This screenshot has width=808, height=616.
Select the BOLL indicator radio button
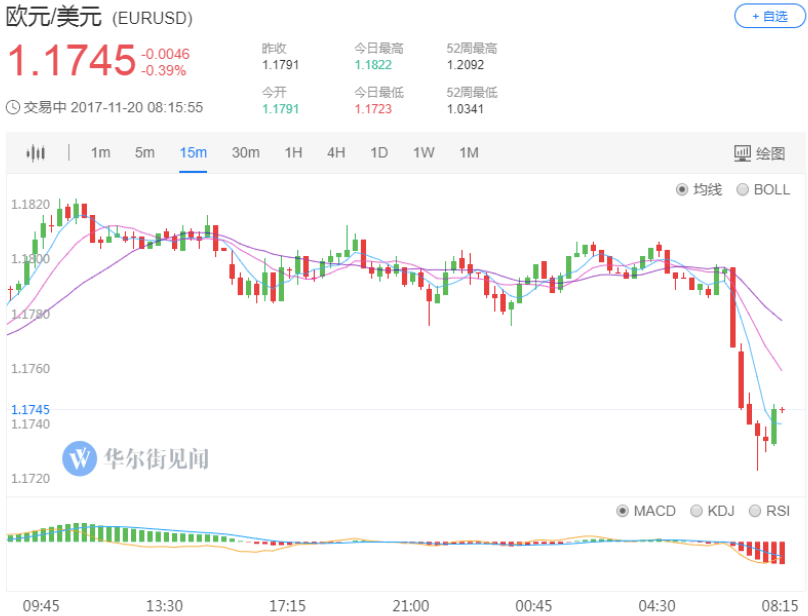[x=743, y=190]
